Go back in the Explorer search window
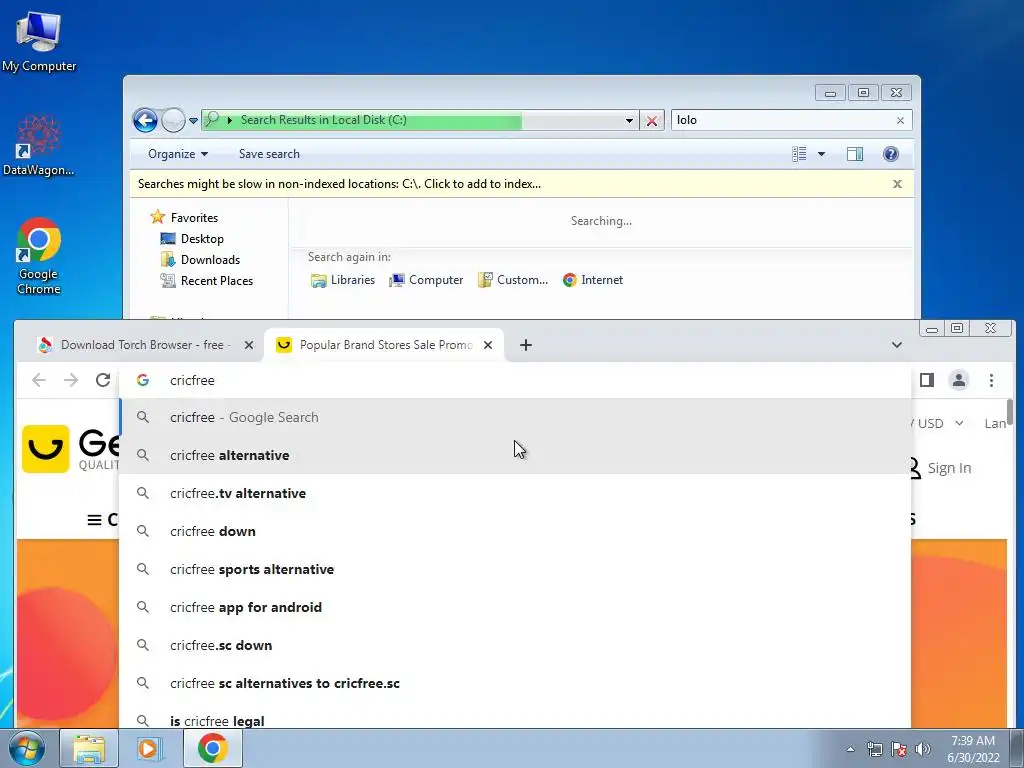 [x=145, y=120]
